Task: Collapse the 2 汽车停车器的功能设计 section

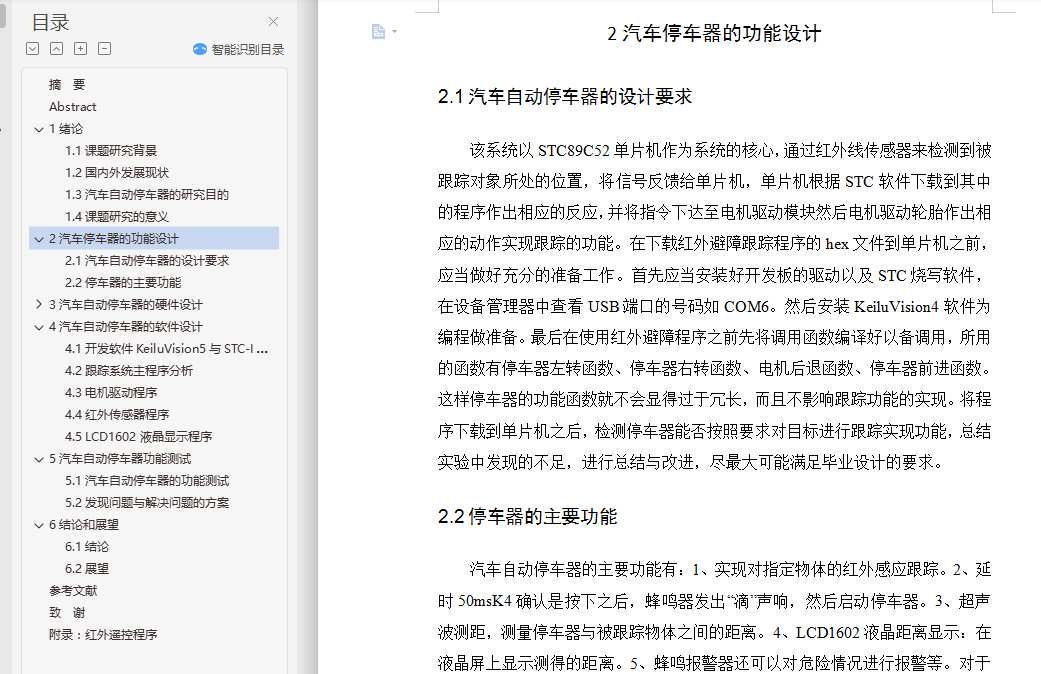Action: 39,239
